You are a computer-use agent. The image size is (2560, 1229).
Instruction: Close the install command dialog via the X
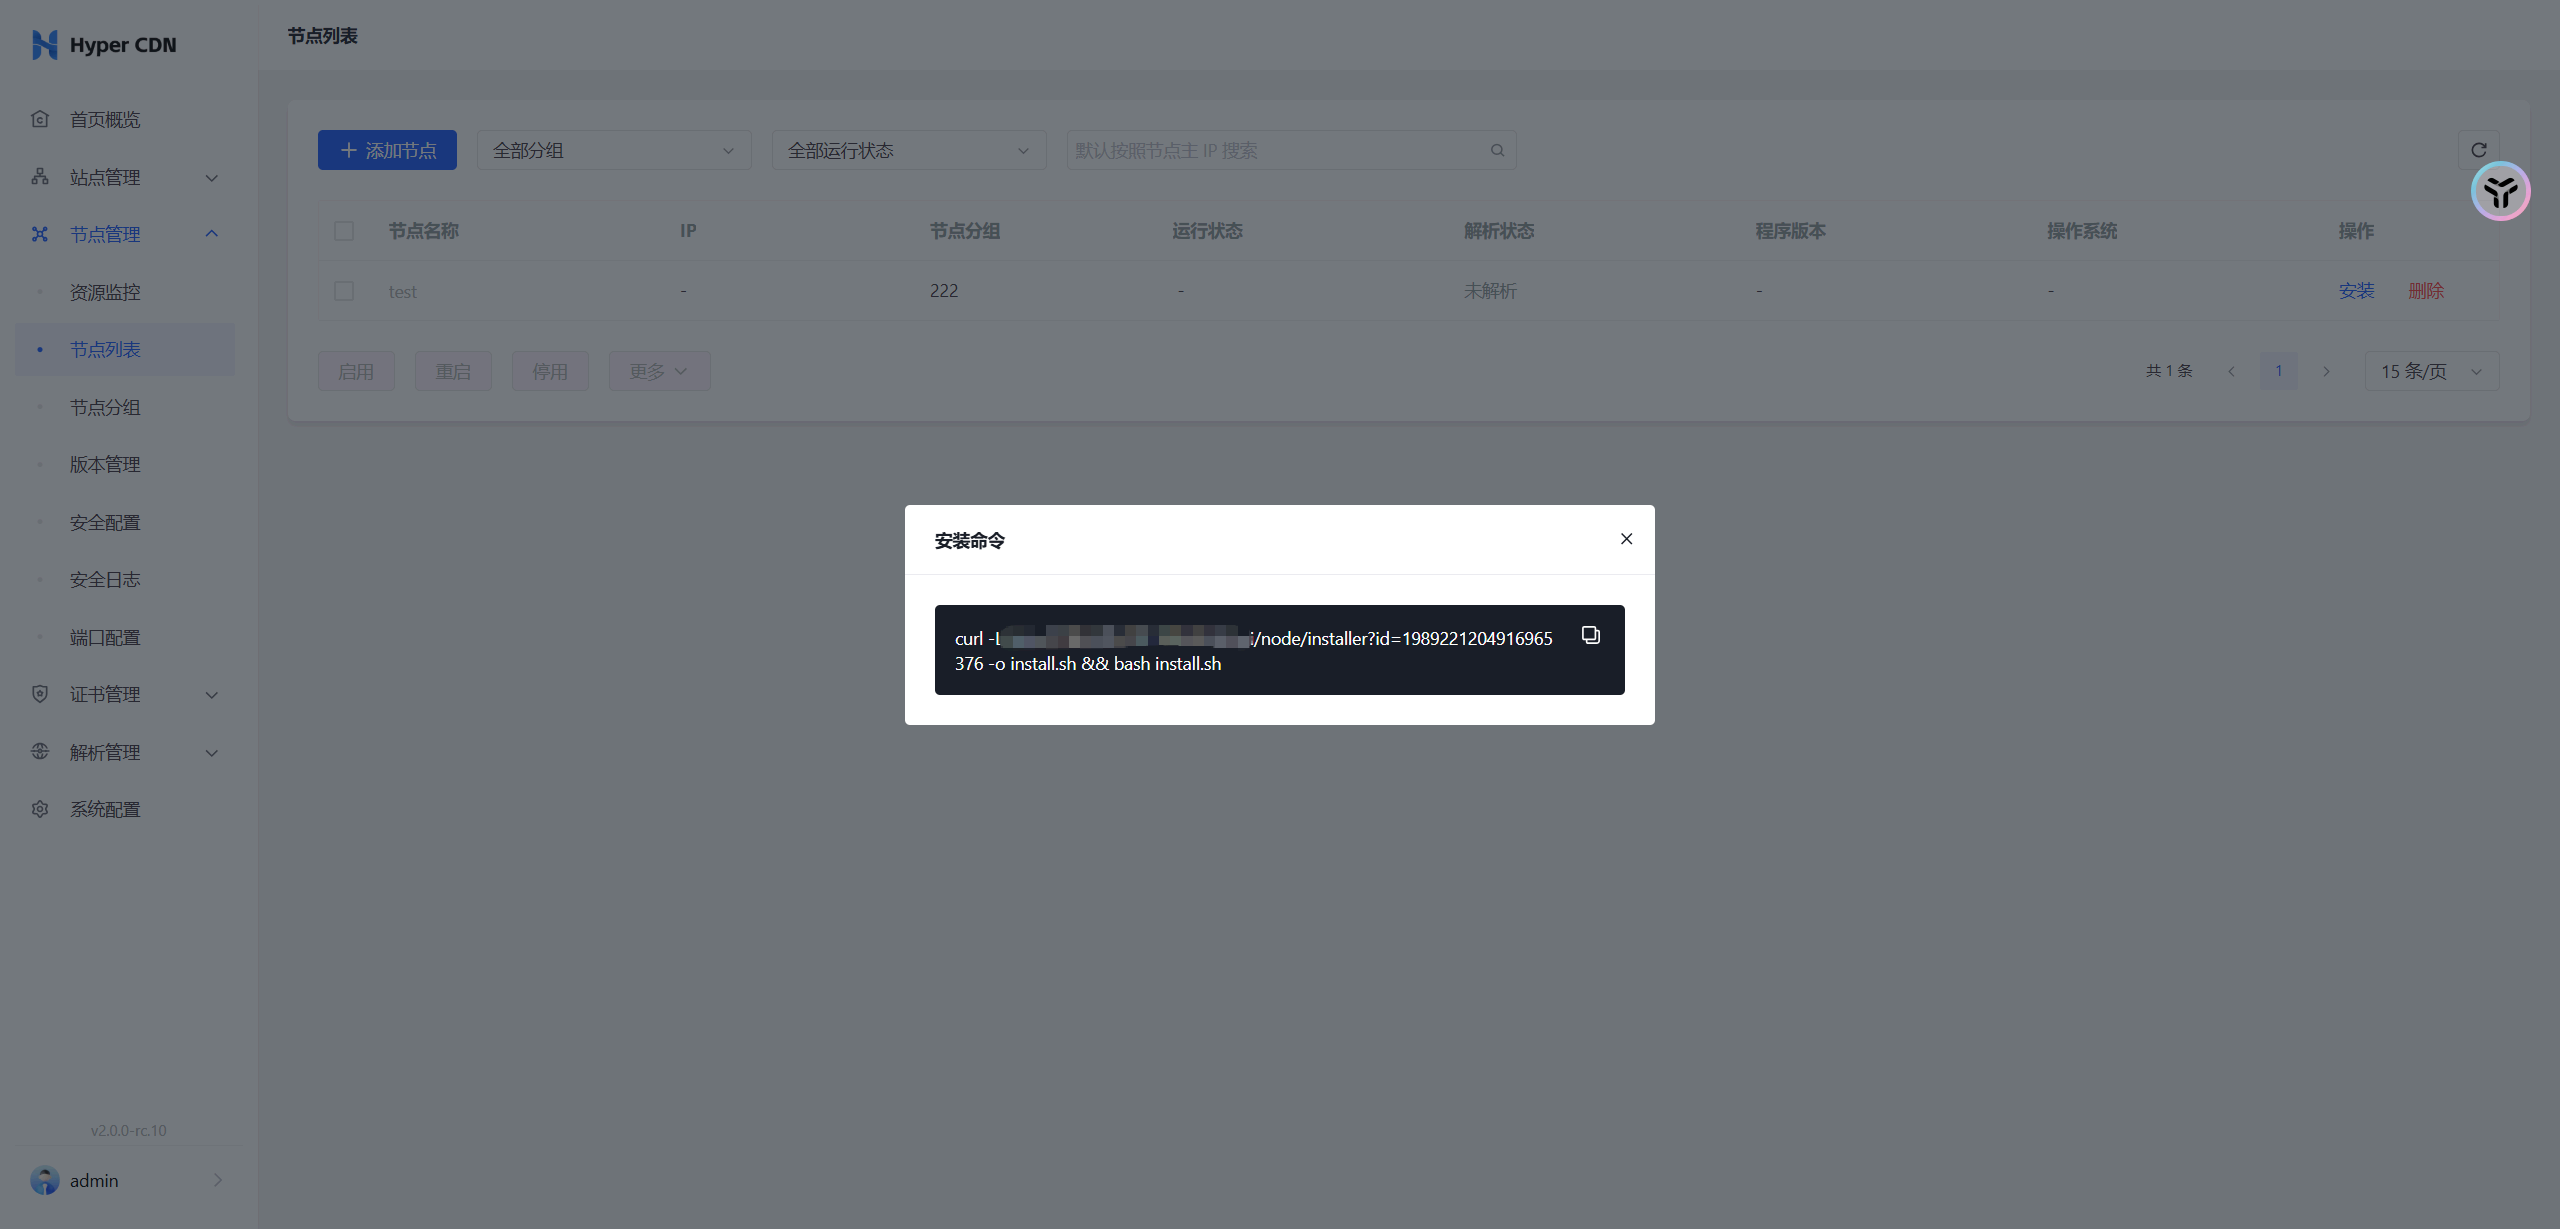[1626, 539]
